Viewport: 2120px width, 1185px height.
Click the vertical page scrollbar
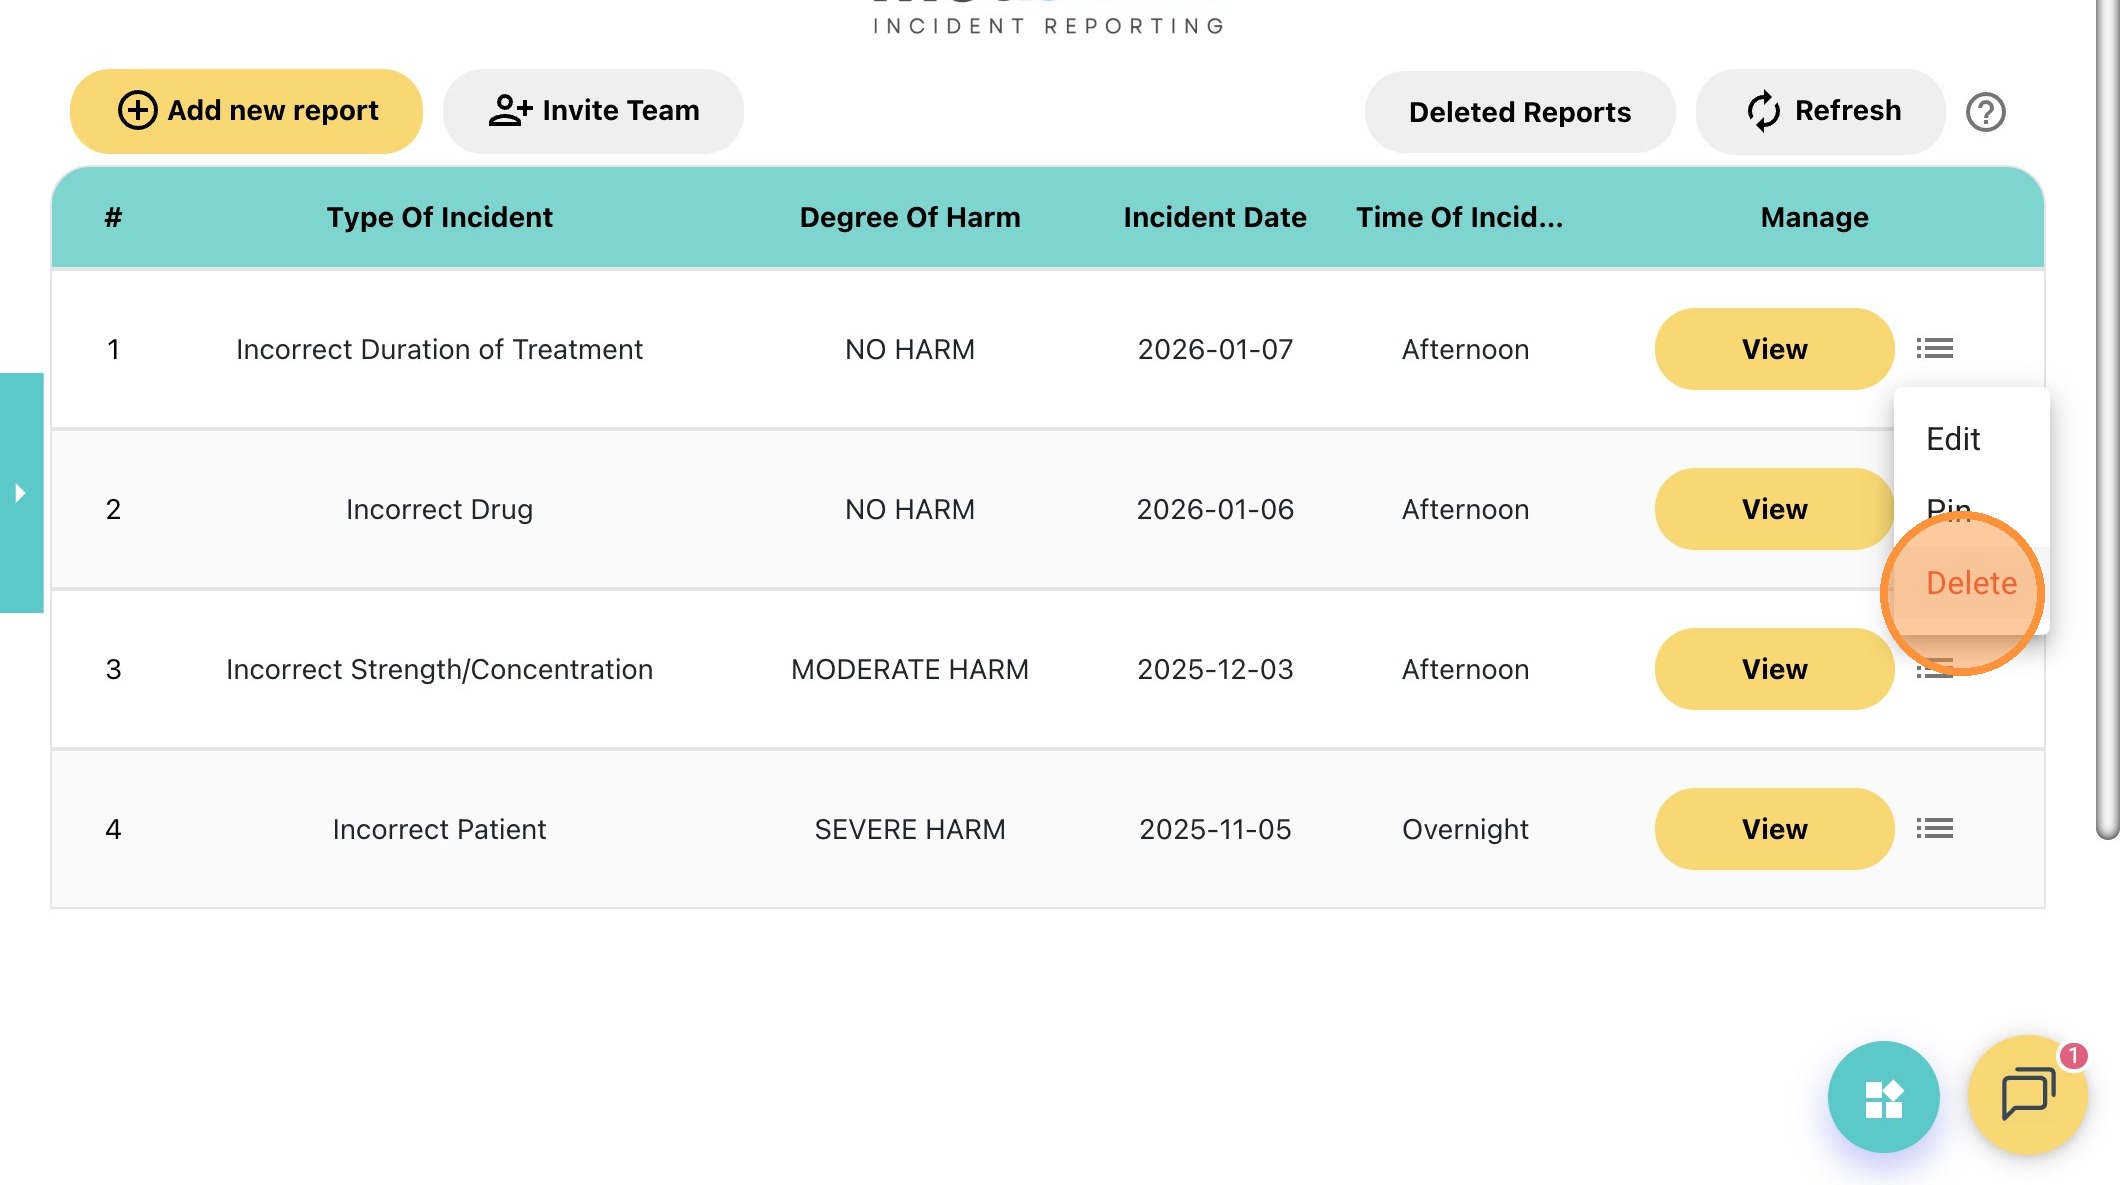point(2107,420)
